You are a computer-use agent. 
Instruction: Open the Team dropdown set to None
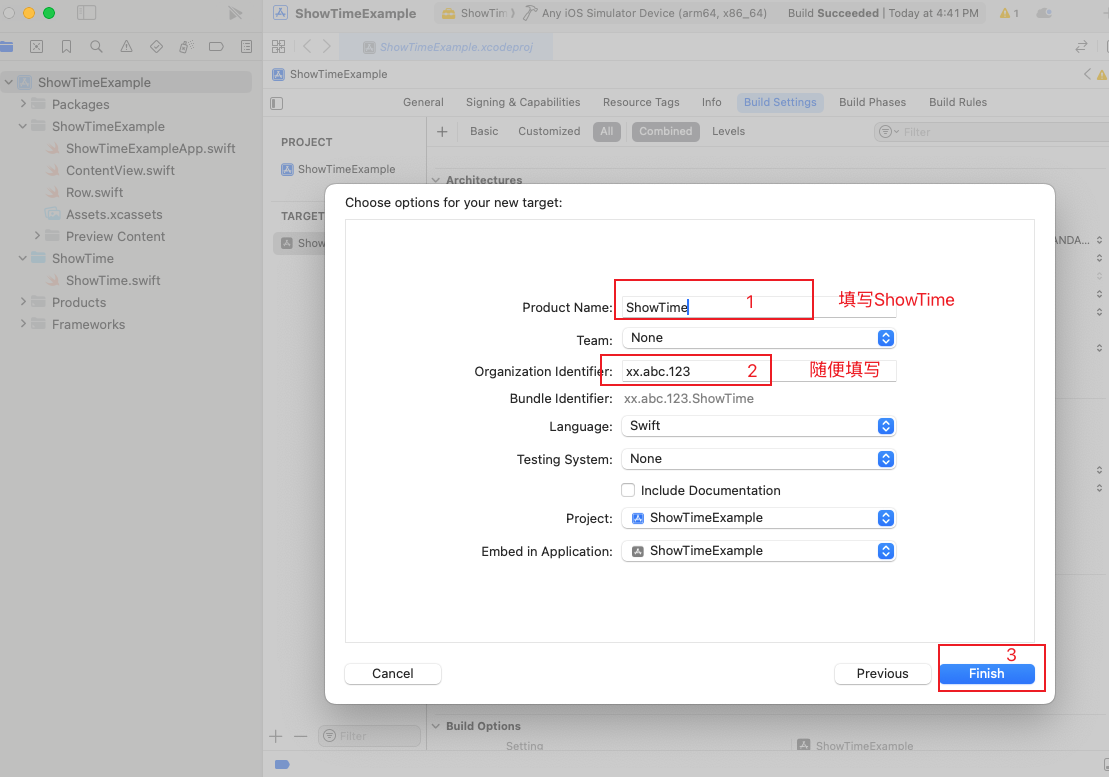(758, 338)
